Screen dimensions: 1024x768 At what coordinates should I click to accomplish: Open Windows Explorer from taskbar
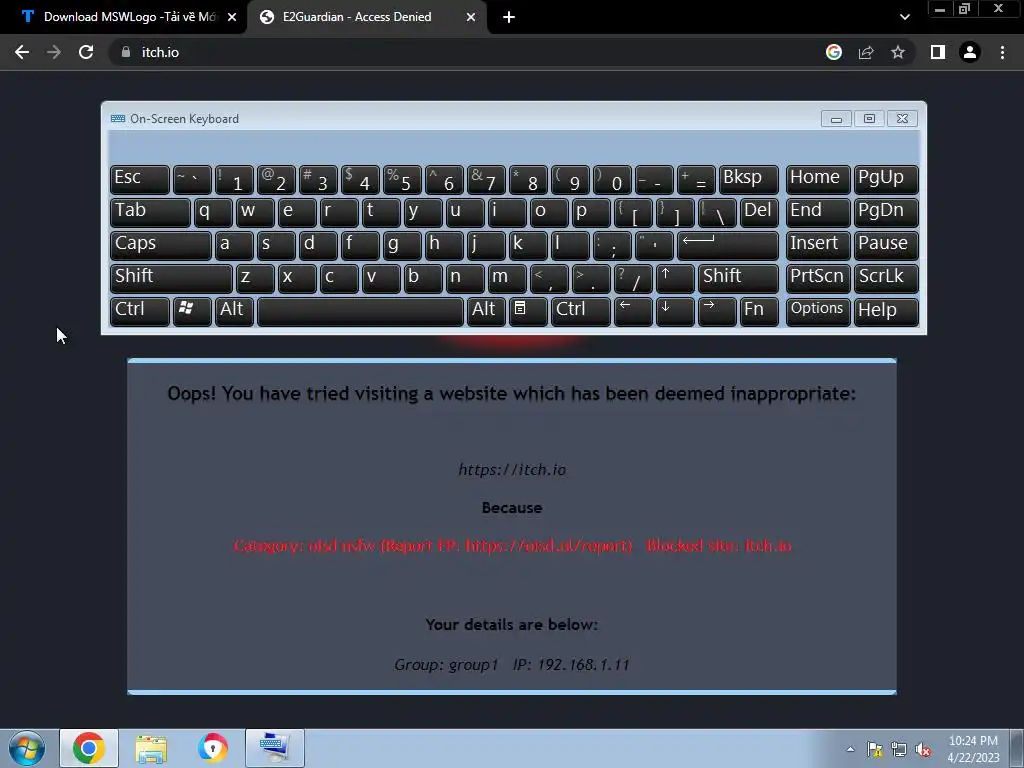pyautogui.click(x=151, y=748)
